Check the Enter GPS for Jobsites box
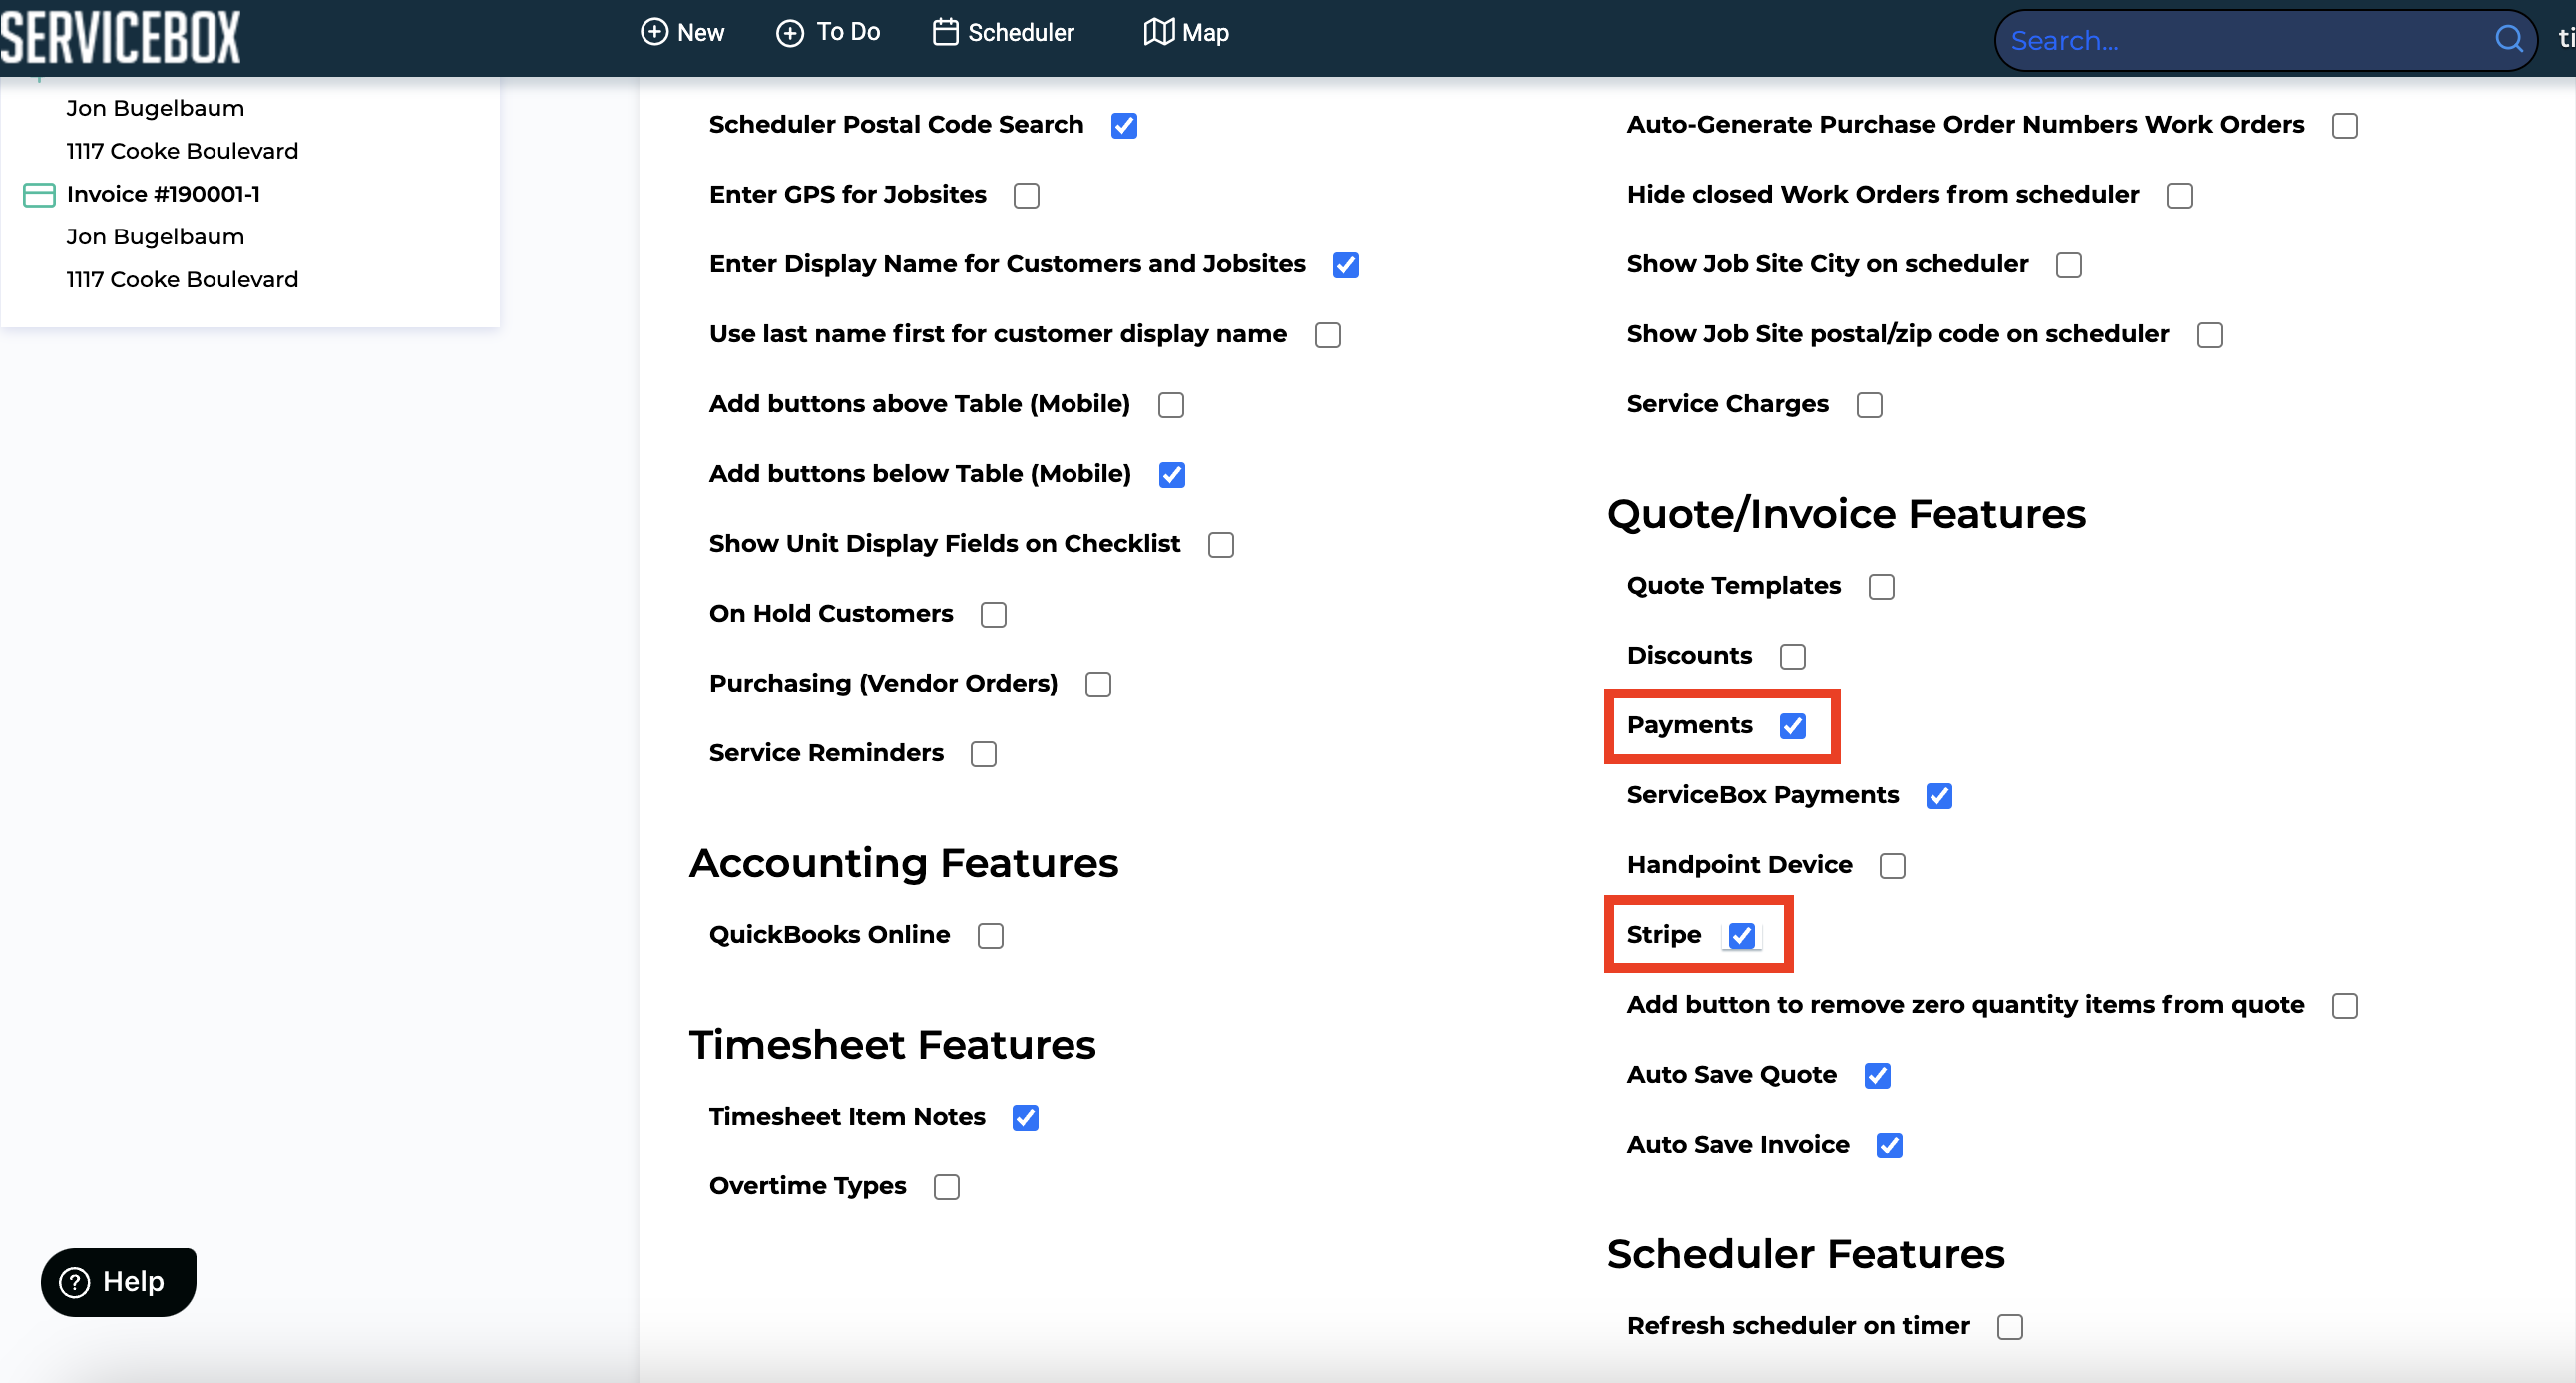Screen dimensions: 2576x1383 click(x=1026, y=195)
